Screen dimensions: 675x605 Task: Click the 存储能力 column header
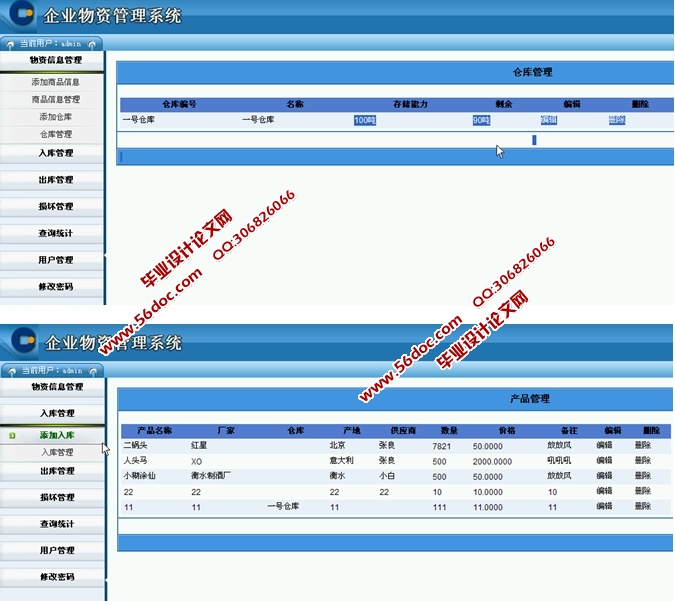tap(410, 104)
